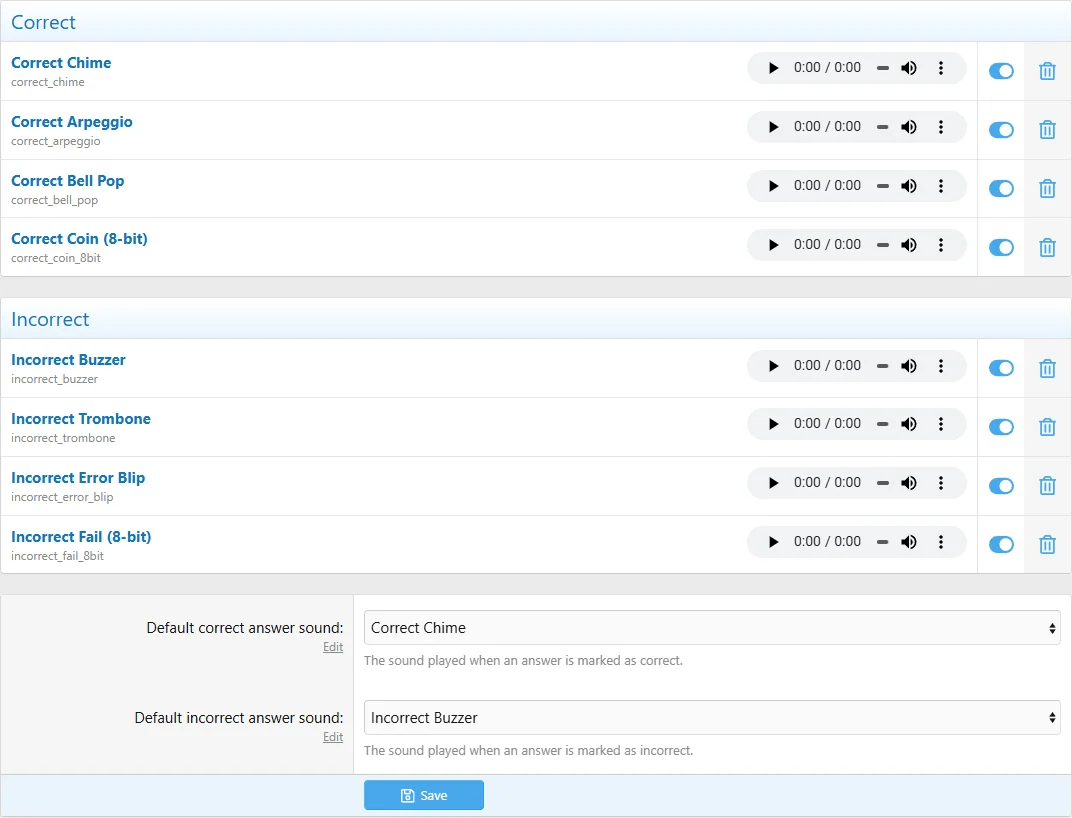Play the Correct Bell Pop audio

pyautogui.click(x=773, y=186)
